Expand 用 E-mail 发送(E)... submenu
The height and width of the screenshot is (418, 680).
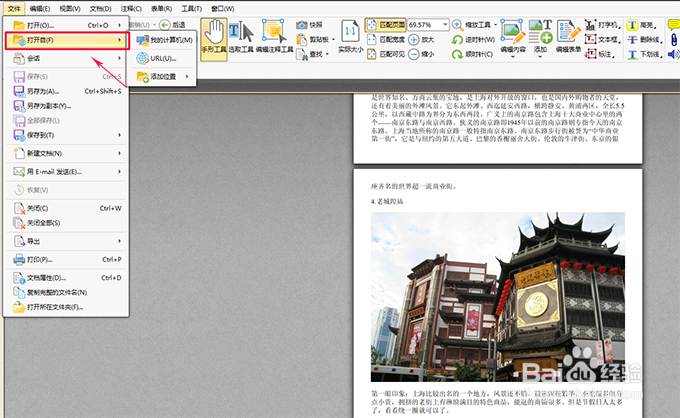(67, 172)
